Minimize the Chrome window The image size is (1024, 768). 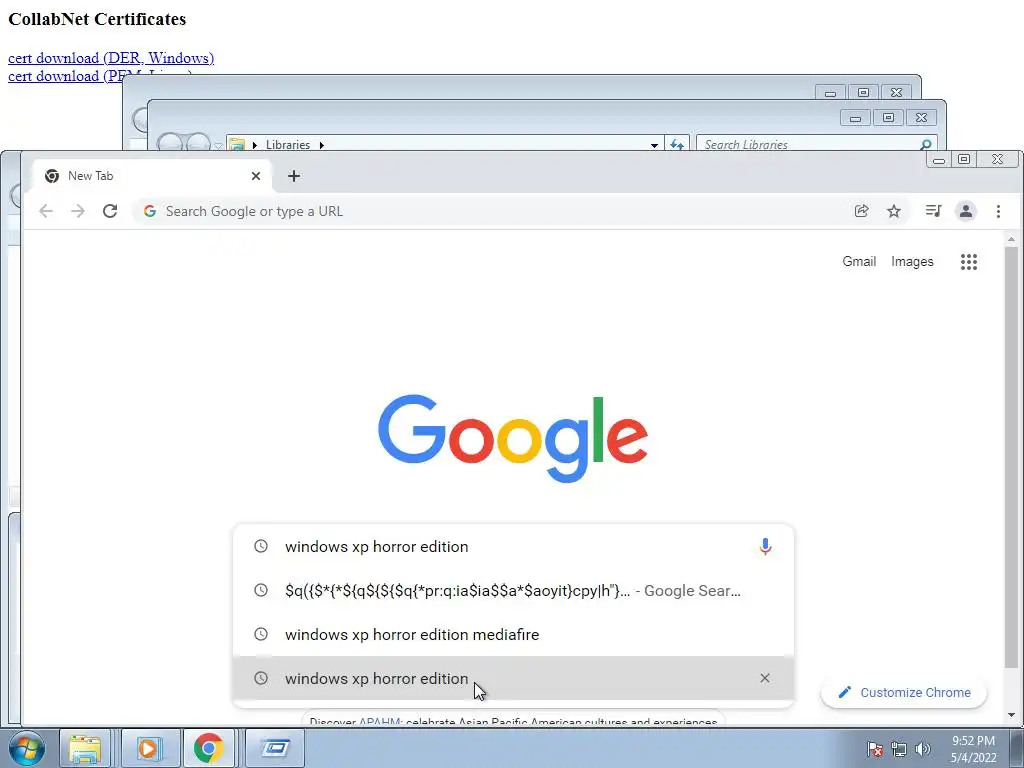(939, 159)
